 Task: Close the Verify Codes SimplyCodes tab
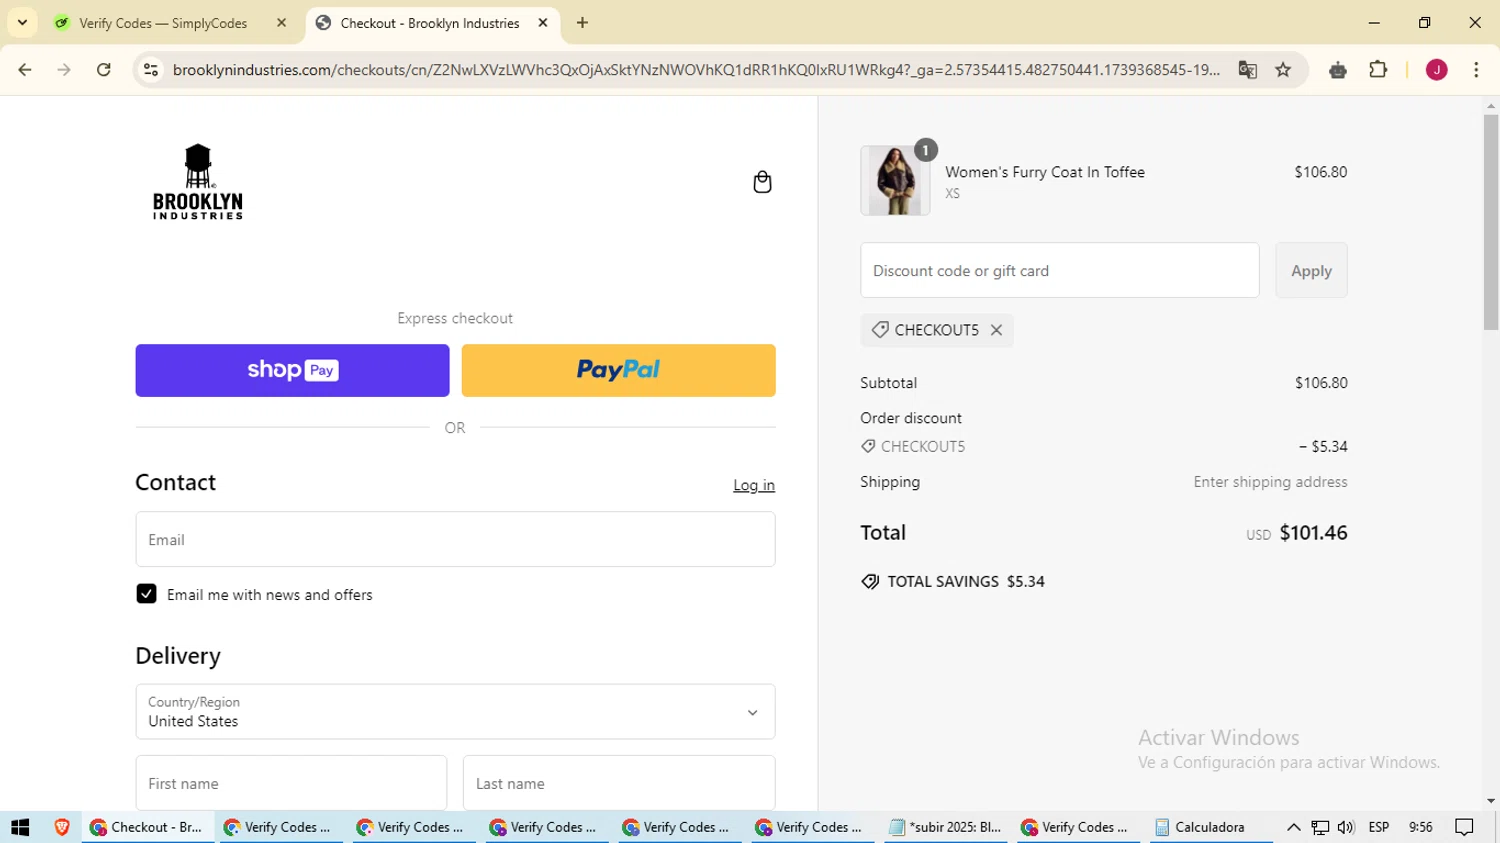pyautogui.click(x=281, y=23)
